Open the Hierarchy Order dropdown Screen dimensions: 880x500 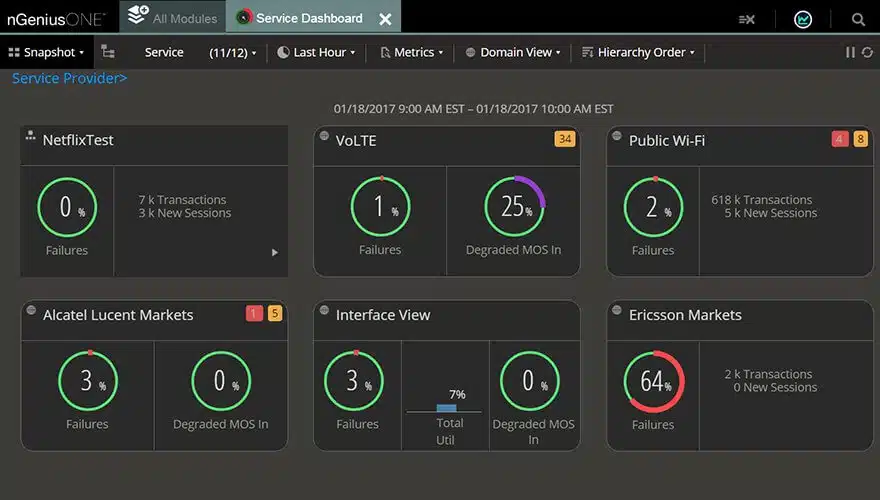click(x=639, y=52)
